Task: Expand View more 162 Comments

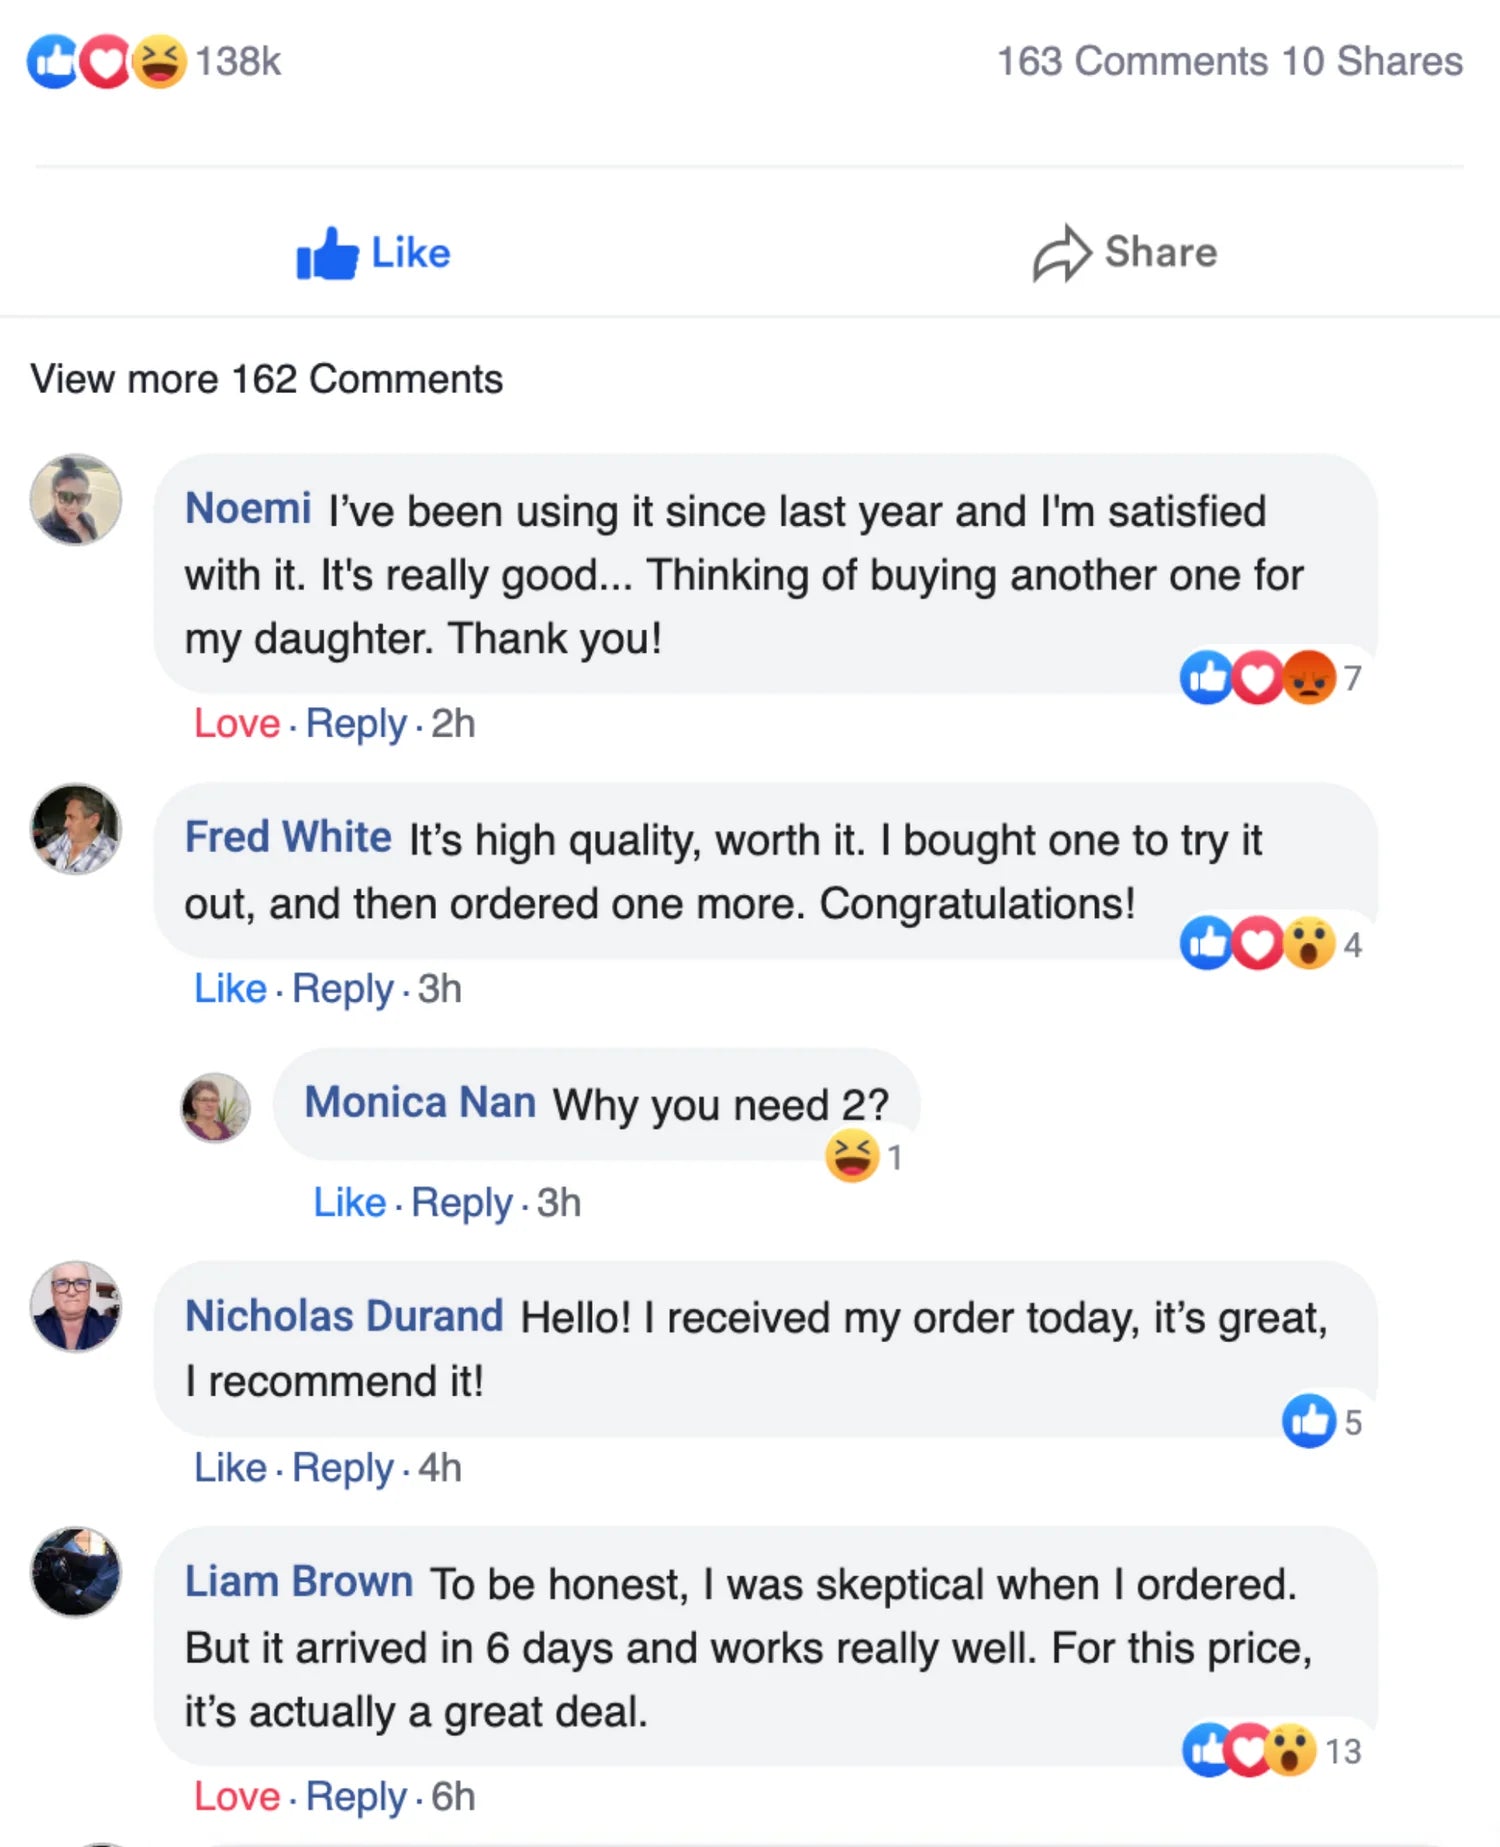Action: click(267, 380)
